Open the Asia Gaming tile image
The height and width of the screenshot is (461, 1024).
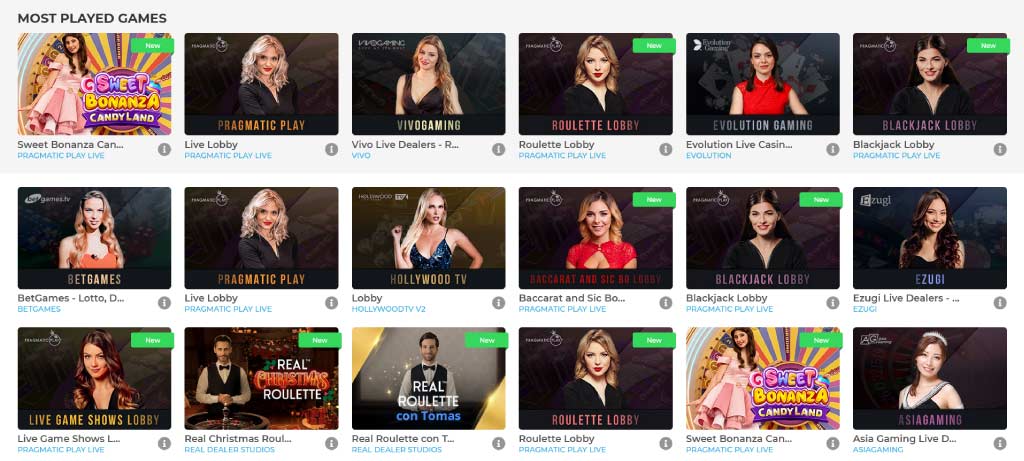coord(930,378)
